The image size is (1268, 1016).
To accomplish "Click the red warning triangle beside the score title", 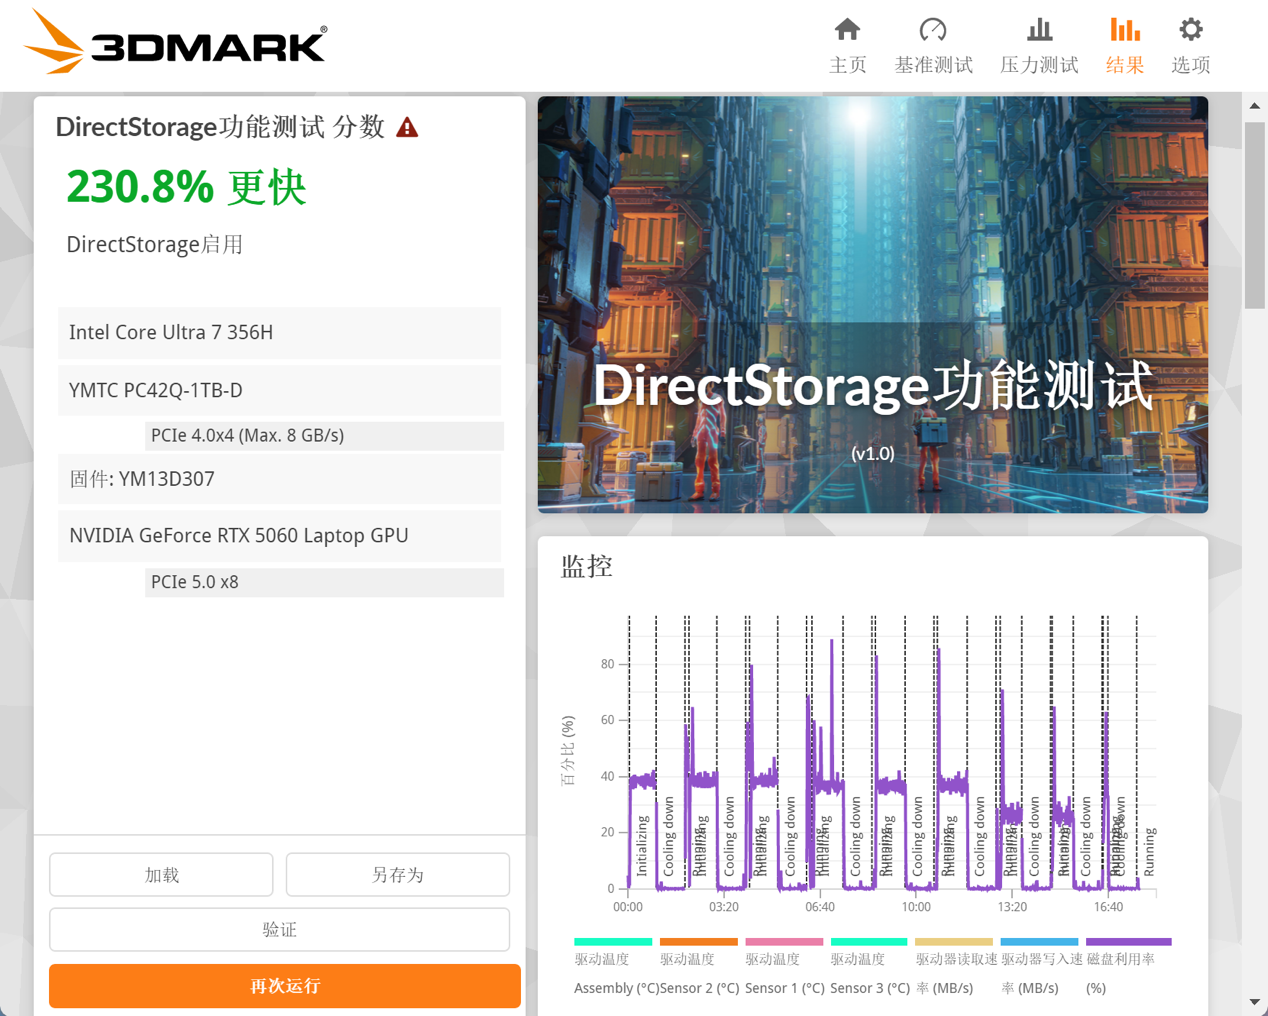I will tap(407, 127).
